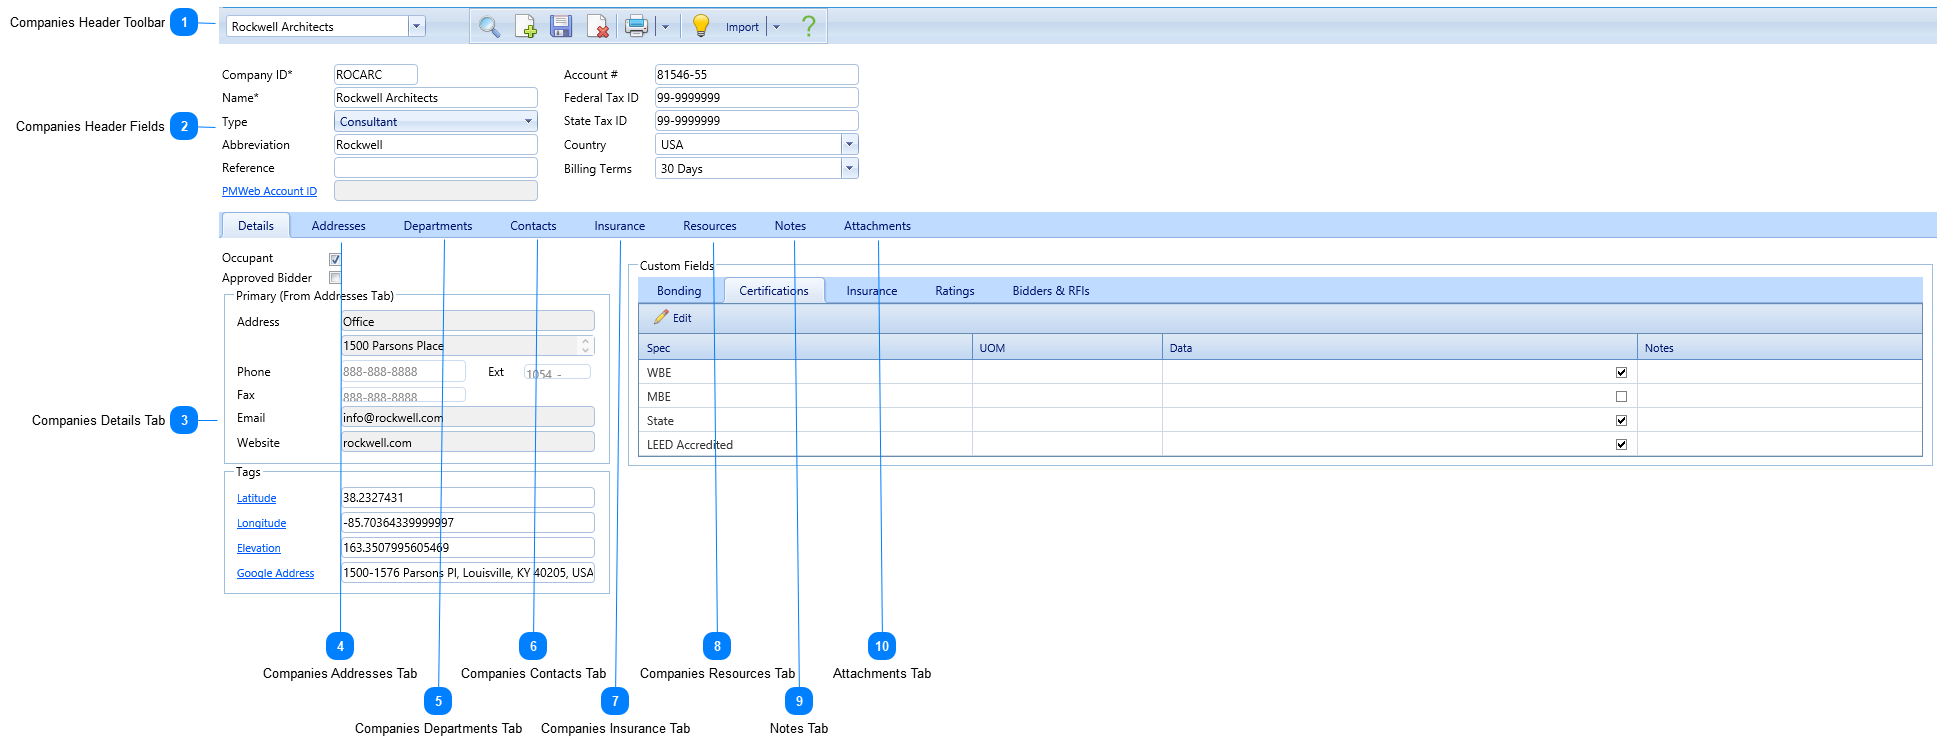The image size is (1945, 746).
Task: Click the Google Address value field
Action: (468, 572)
